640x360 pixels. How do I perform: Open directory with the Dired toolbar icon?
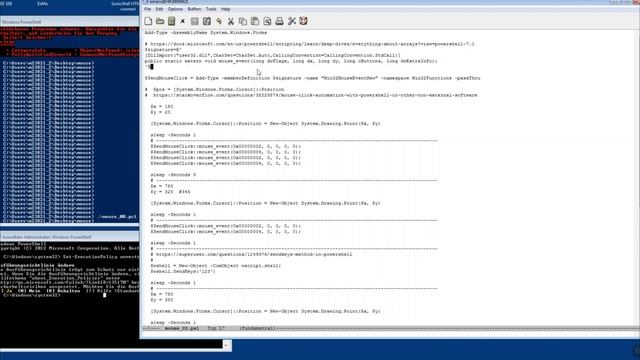[x=171, y=21]
